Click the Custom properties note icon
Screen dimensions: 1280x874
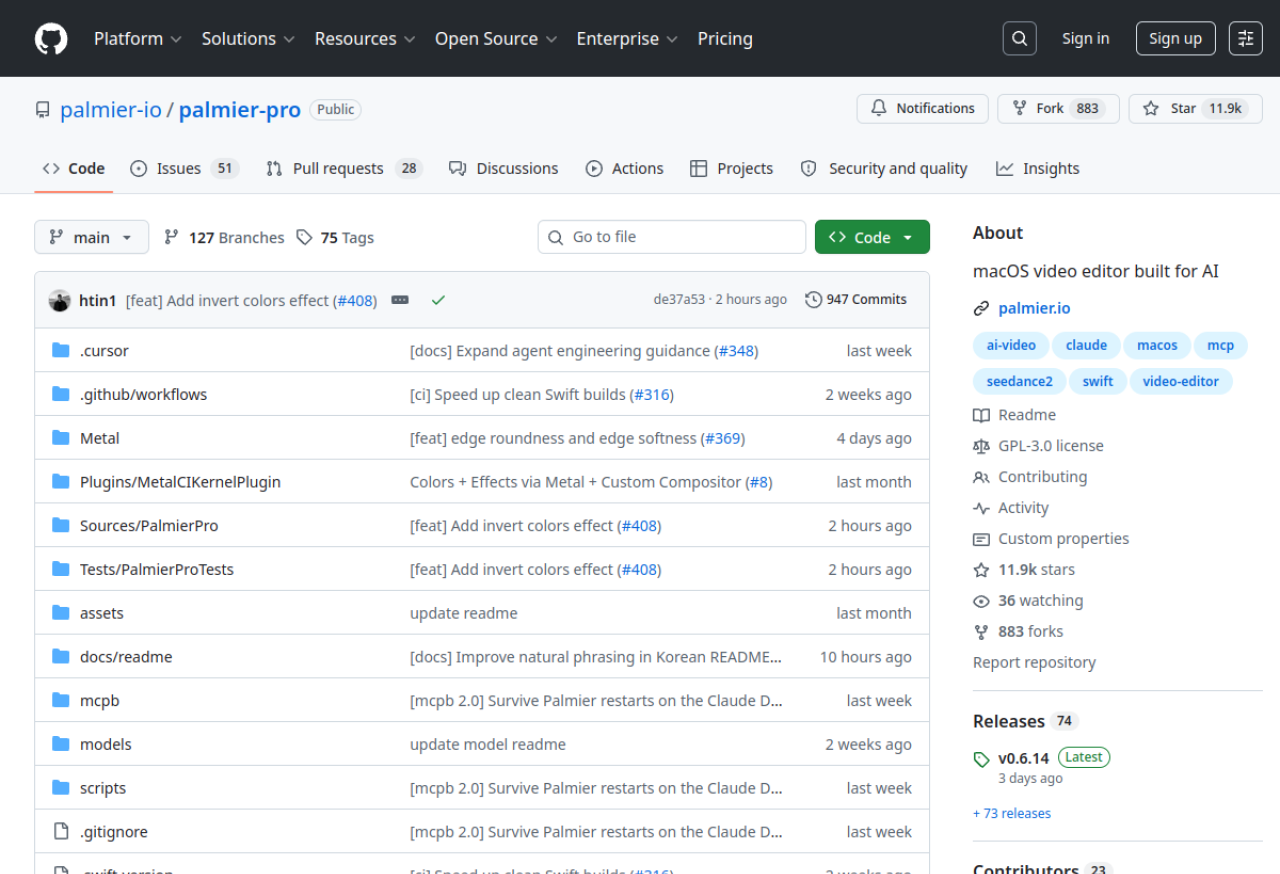click(x=981, y=539)
